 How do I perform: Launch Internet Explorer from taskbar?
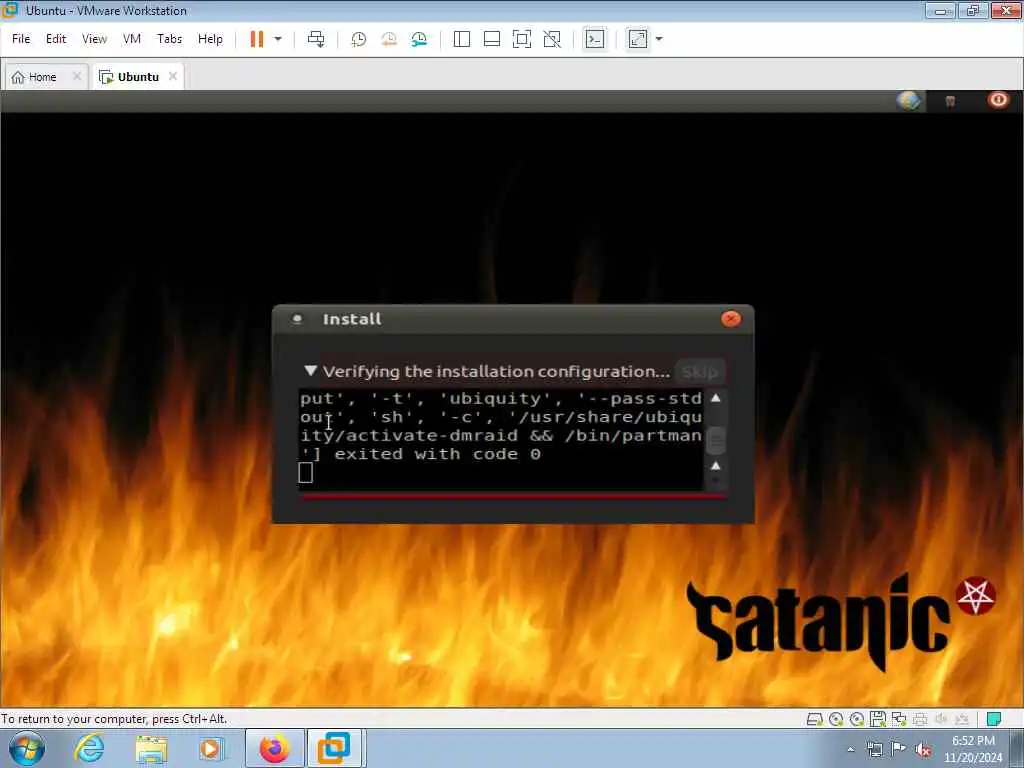[x=89, y=748]
